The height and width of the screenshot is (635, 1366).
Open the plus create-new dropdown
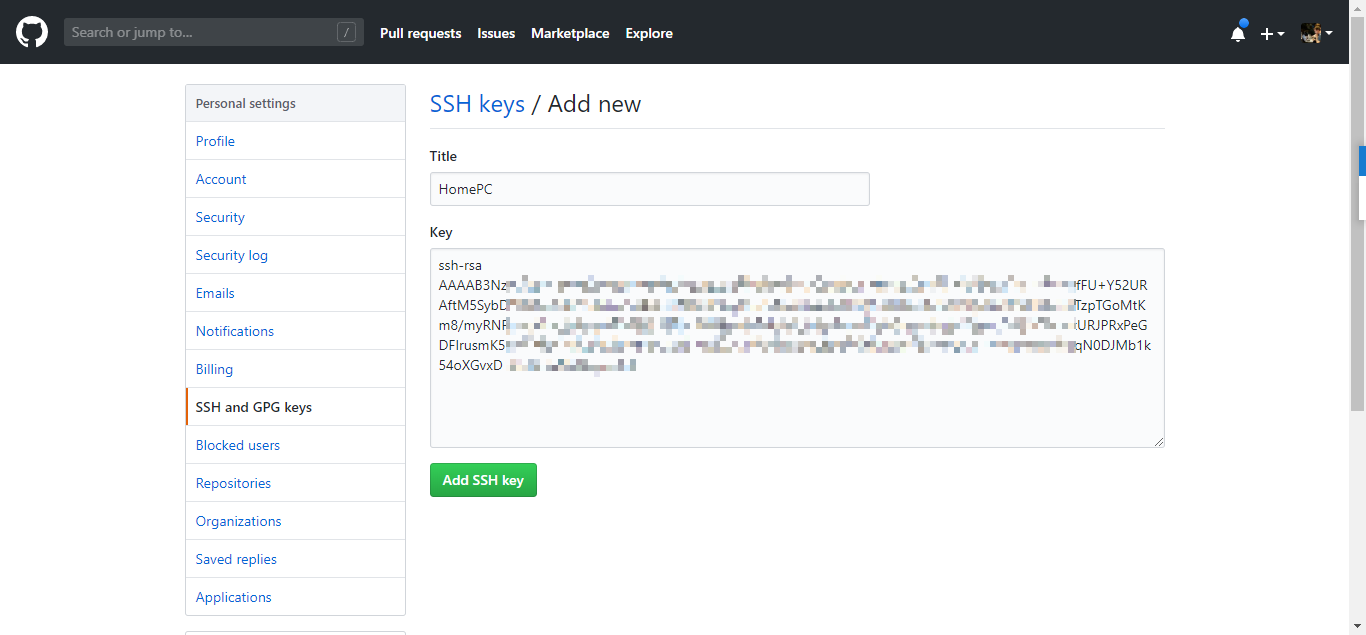pyautogui.click(x=1272, y=33)
